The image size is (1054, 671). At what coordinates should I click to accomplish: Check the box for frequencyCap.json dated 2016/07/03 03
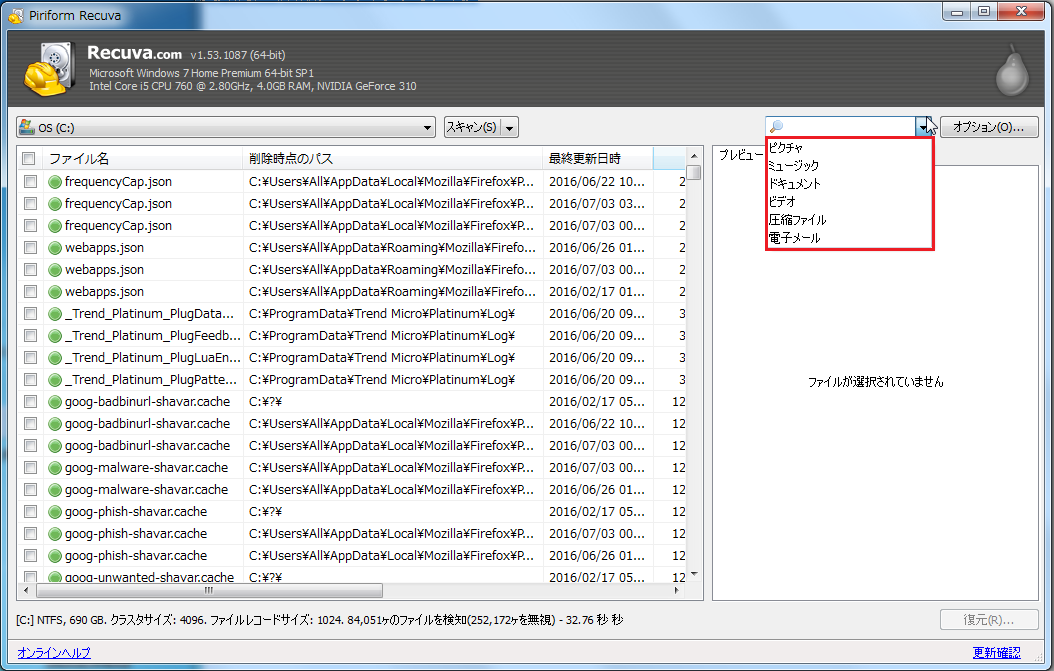[x=30, y=203]
